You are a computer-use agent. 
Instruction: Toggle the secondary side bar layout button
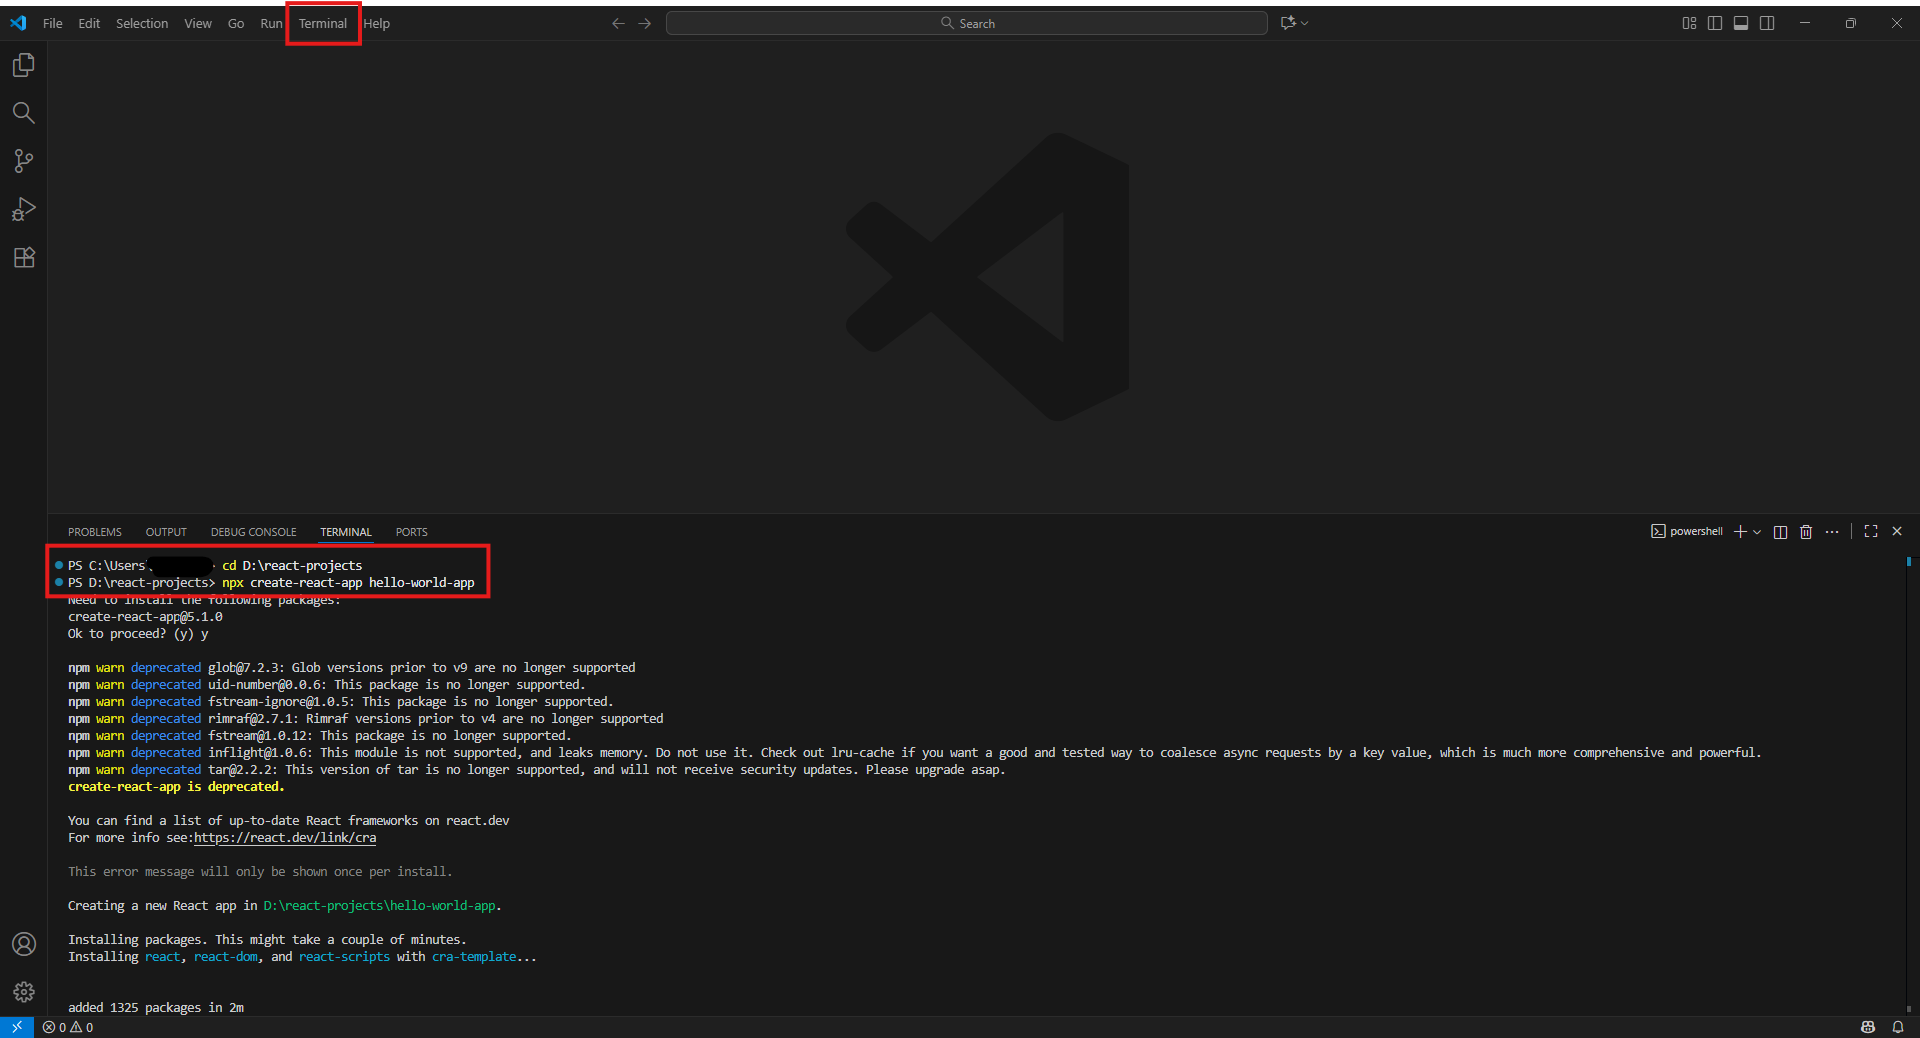tap(1767, 23)
